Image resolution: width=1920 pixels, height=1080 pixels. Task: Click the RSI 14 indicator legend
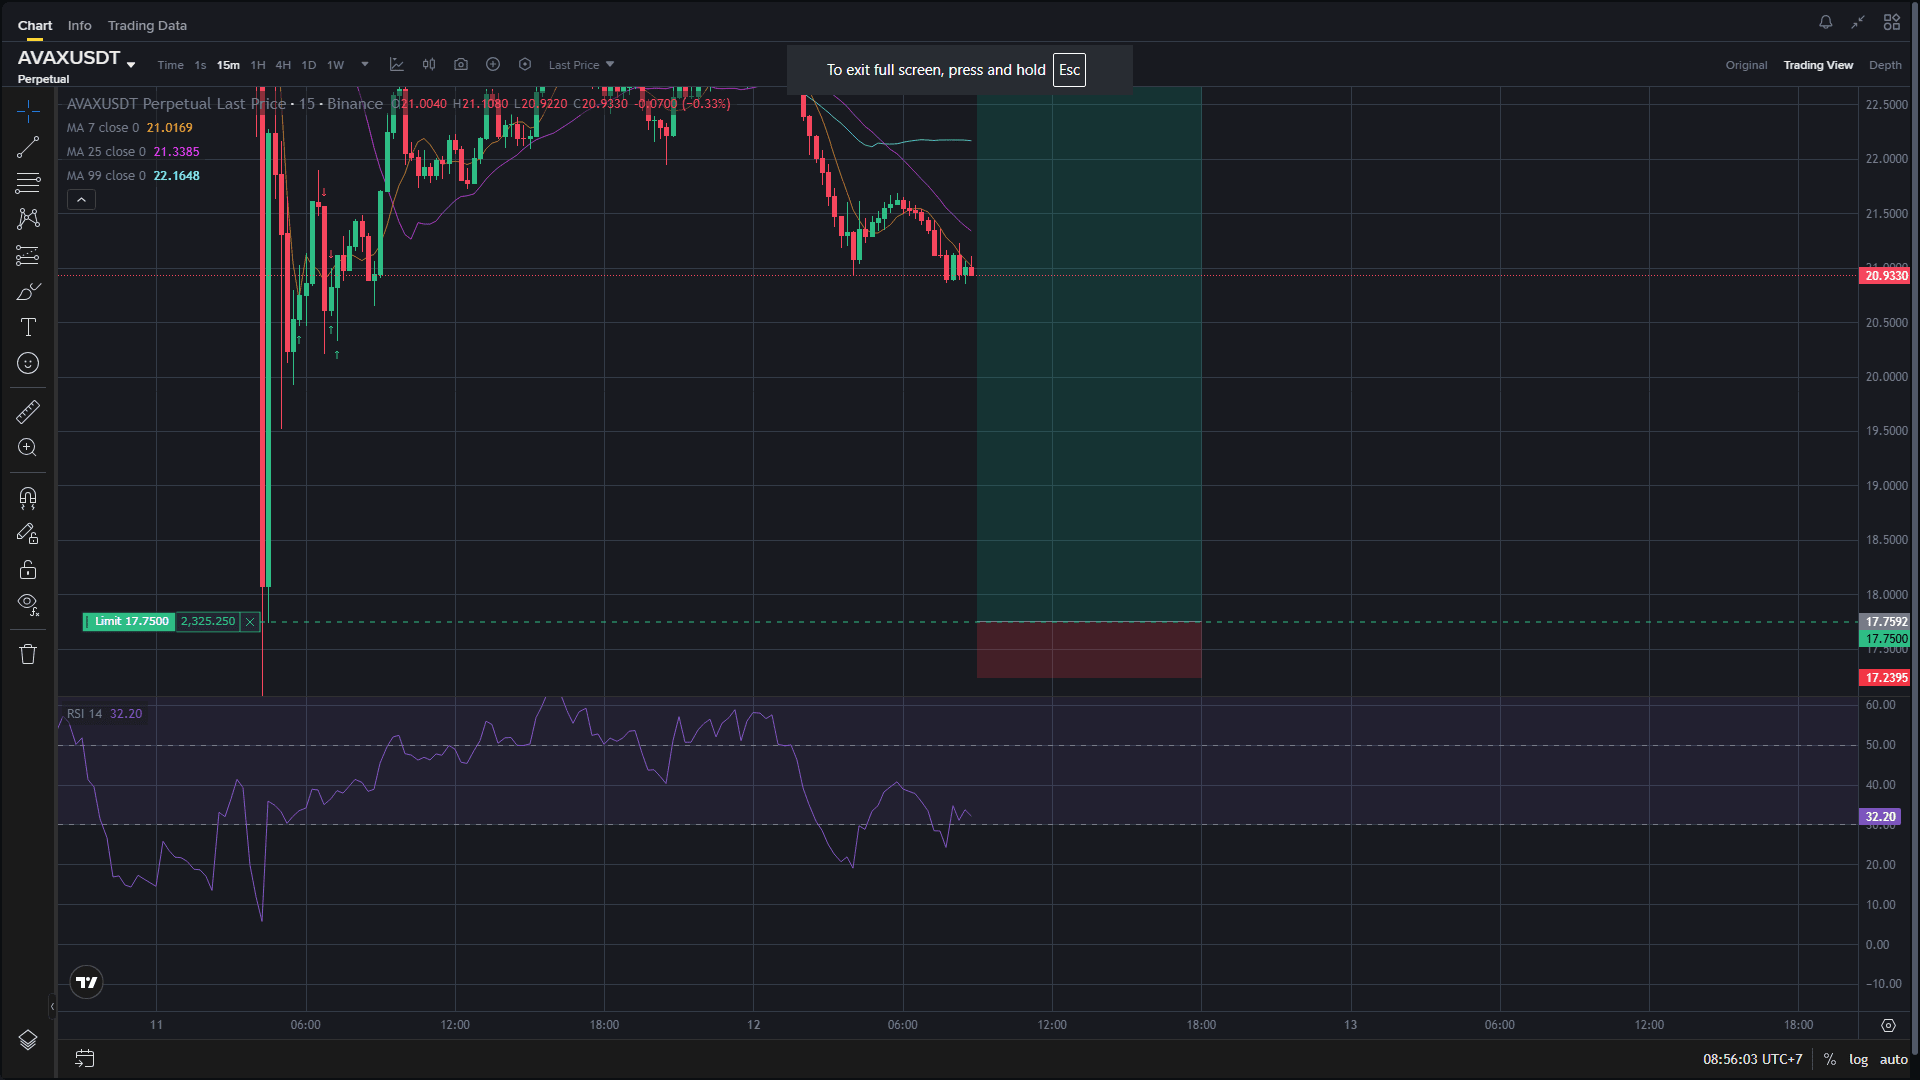click(x=104, y=714)
